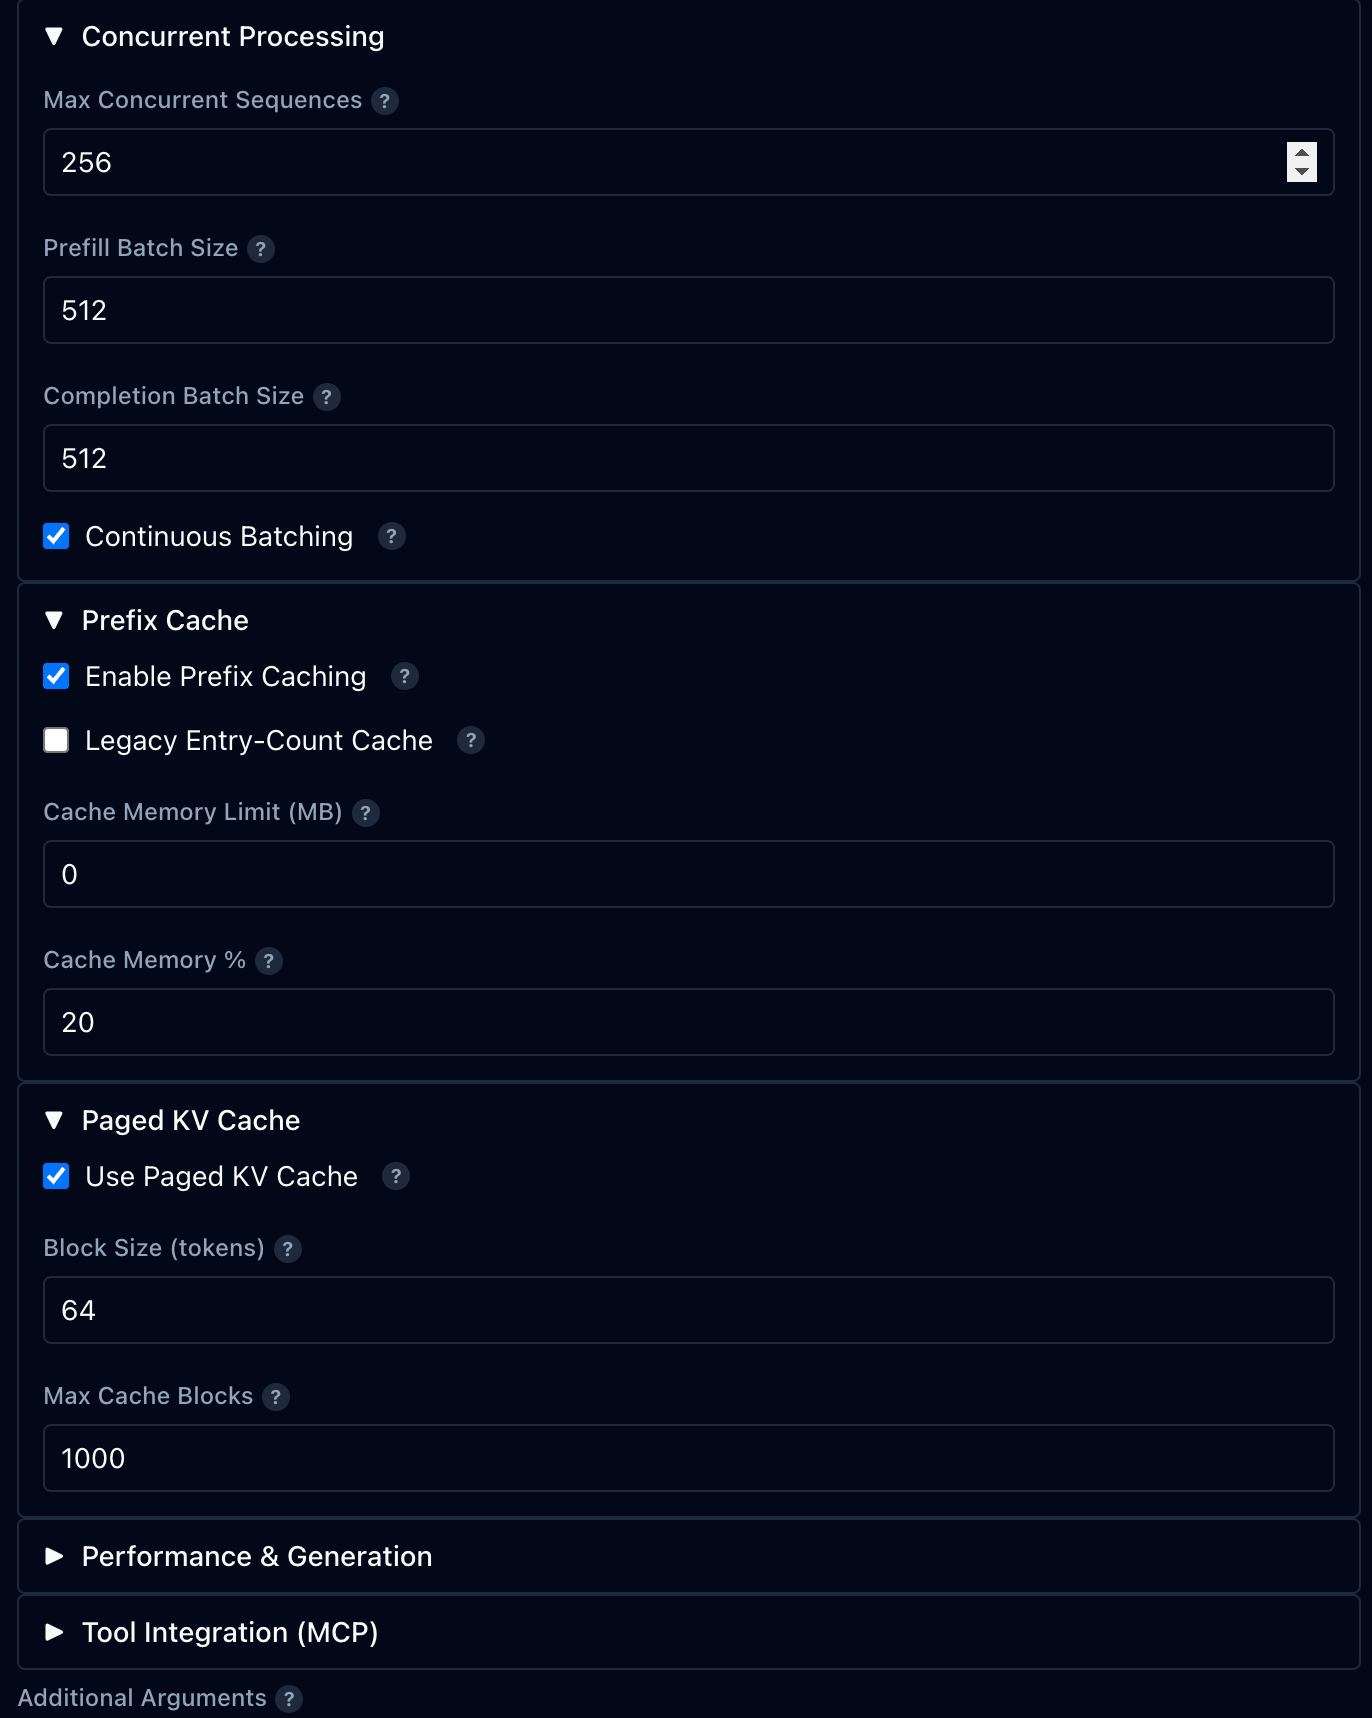Uncheck Continuous Batching
Screen dimensions: 1372x1718
point(56,537)
